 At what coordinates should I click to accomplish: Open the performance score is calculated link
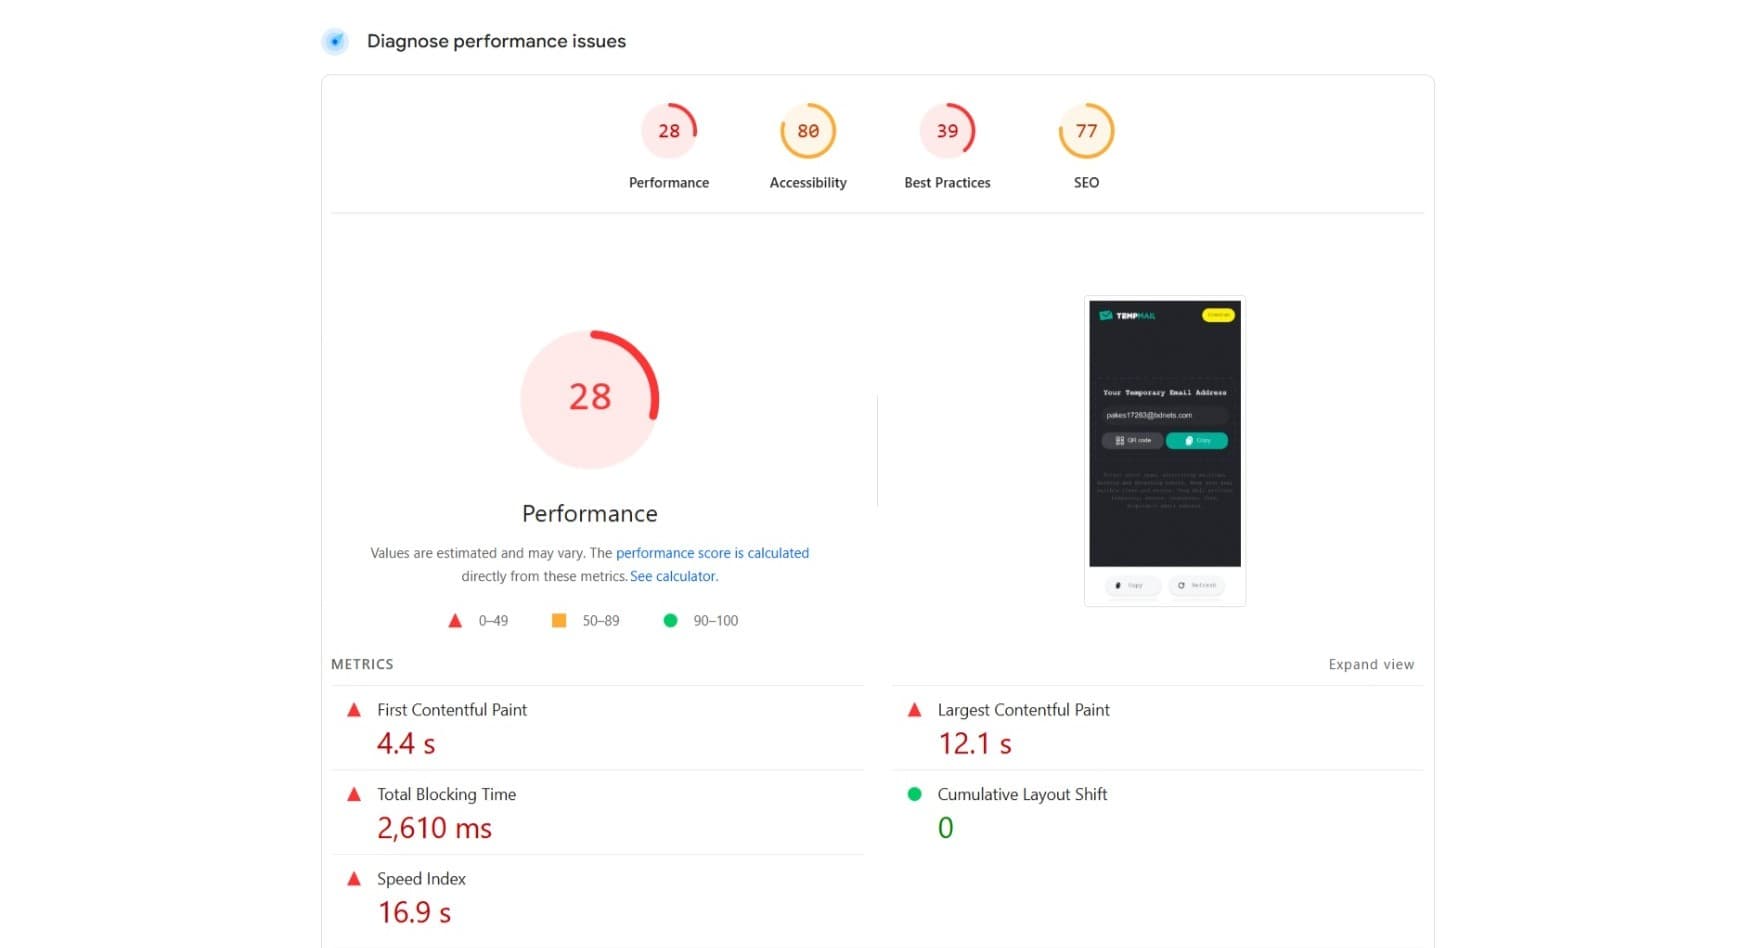pos(712,552)
